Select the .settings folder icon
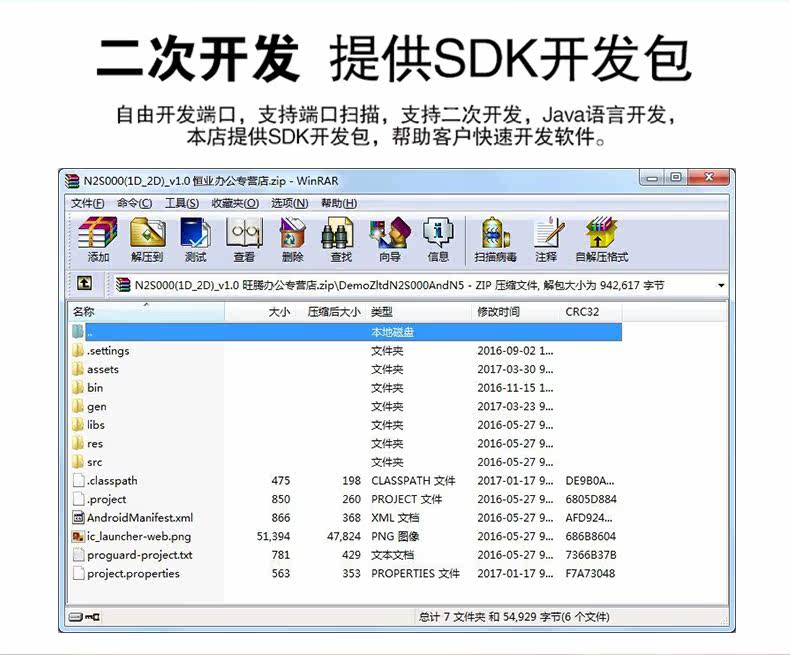 [x=78, y=351]
